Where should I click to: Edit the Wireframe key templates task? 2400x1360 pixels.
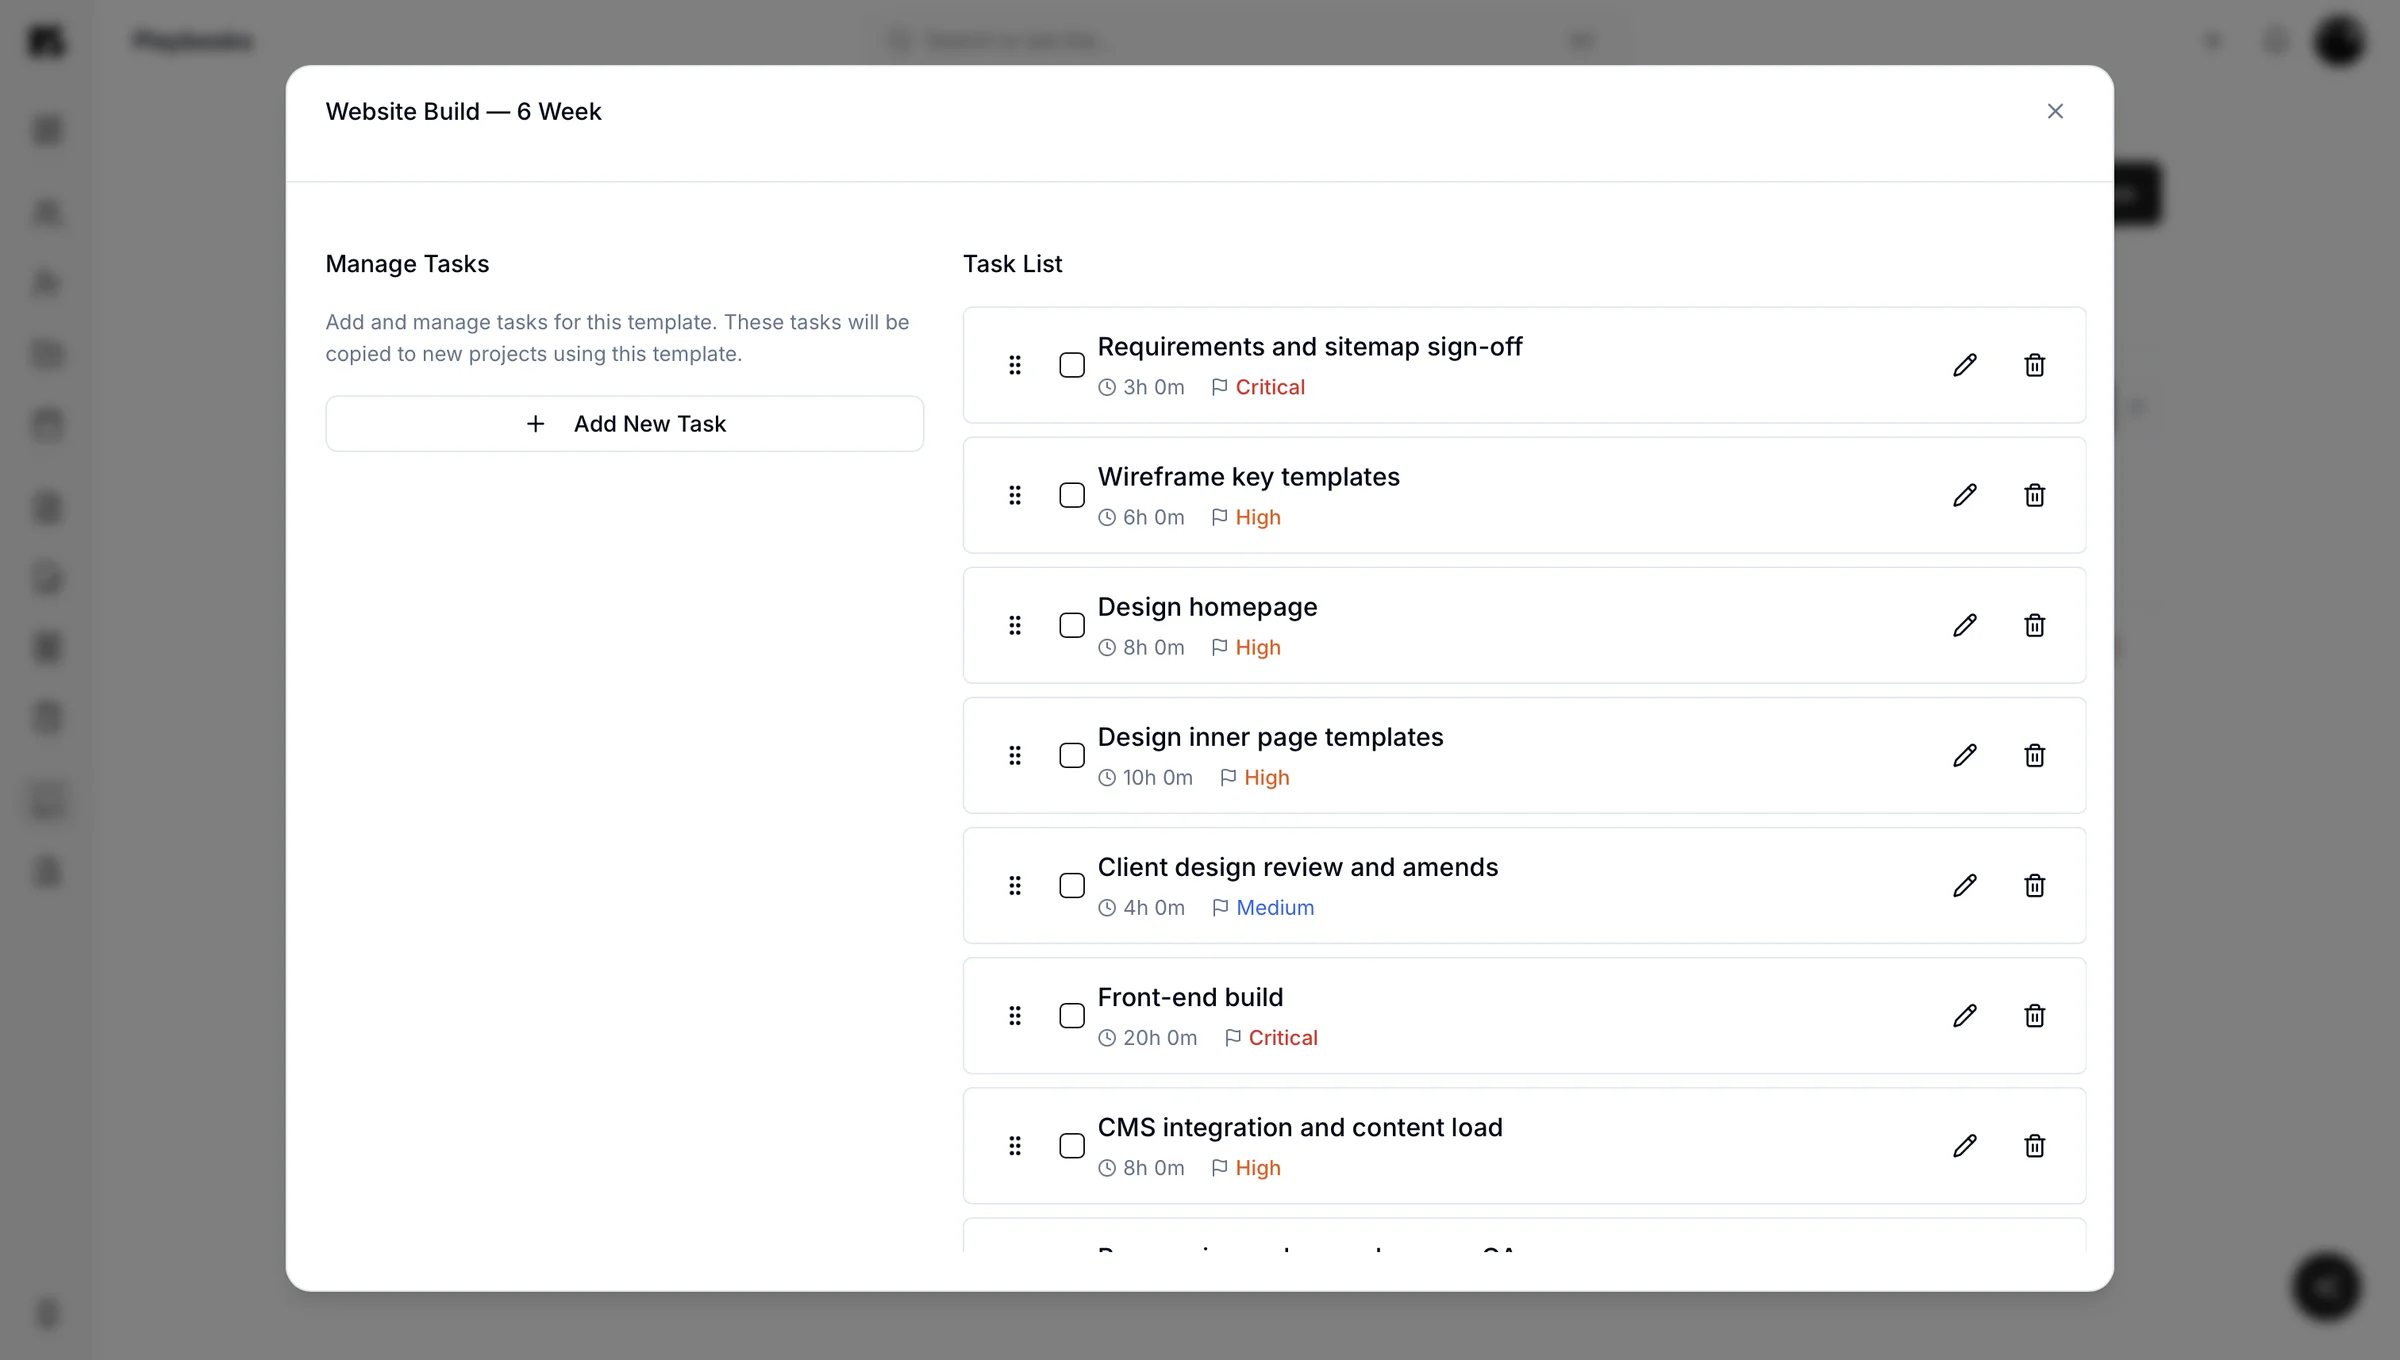point(1964,495)
